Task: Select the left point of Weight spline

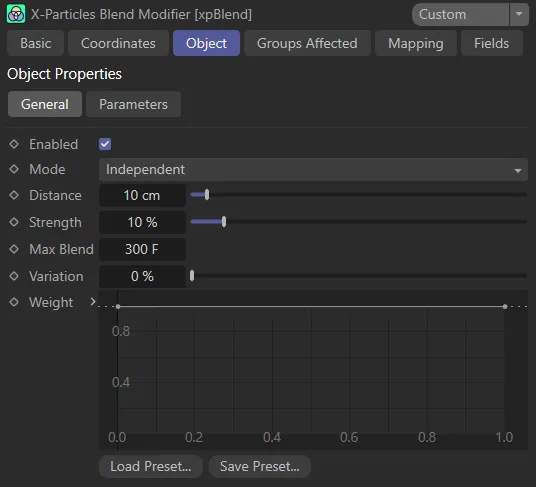Action: click(x=118, y=307)
